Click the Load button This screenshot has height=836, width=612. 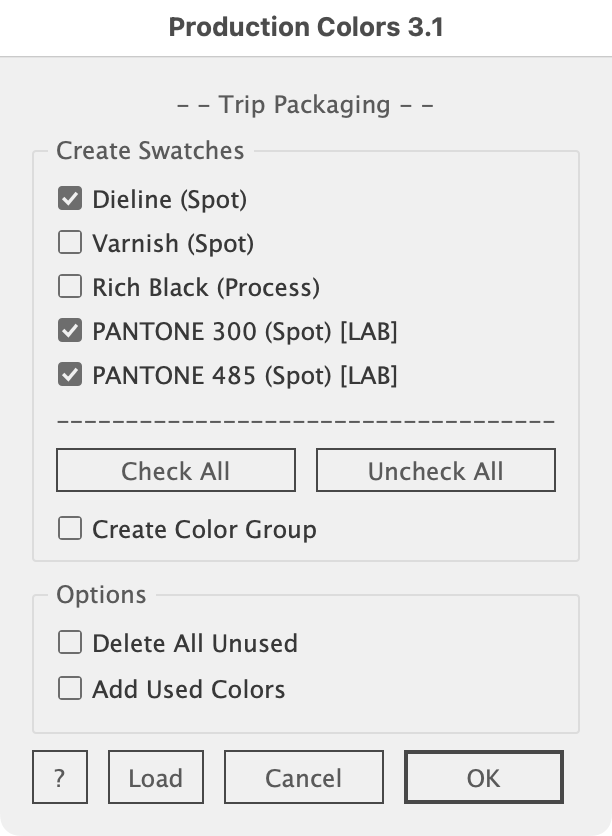(x=155, y=778)
